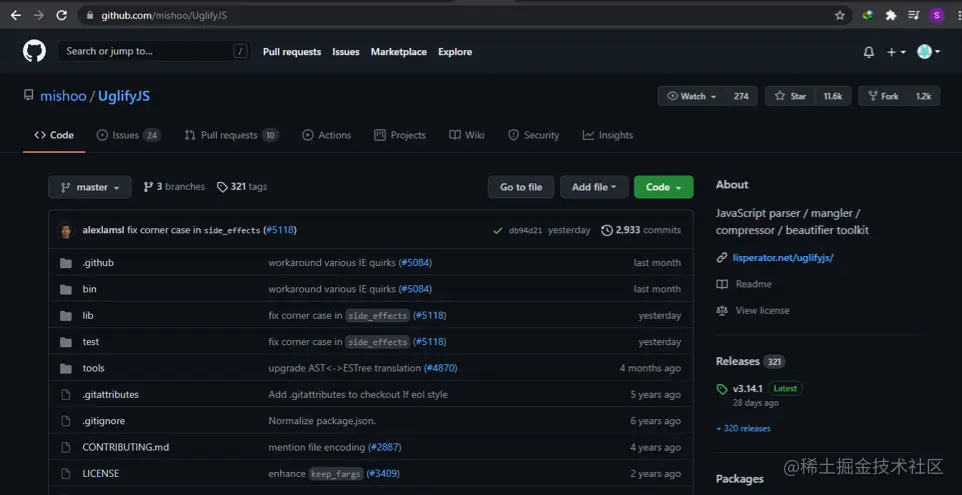Open the master branch dropdown
Viewport: 962px width, 495px height.
pyautogui.click(x=90, y=187)
